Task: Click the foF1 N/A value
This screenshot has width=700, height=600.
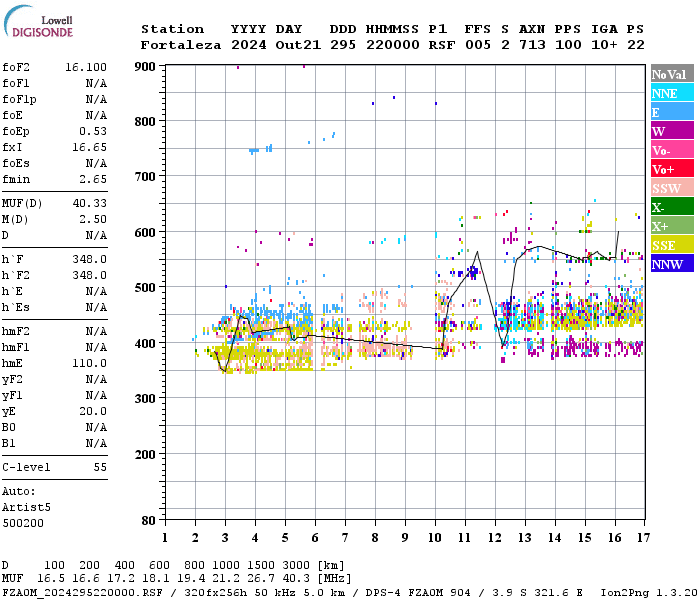Action: tap(96, 83)
